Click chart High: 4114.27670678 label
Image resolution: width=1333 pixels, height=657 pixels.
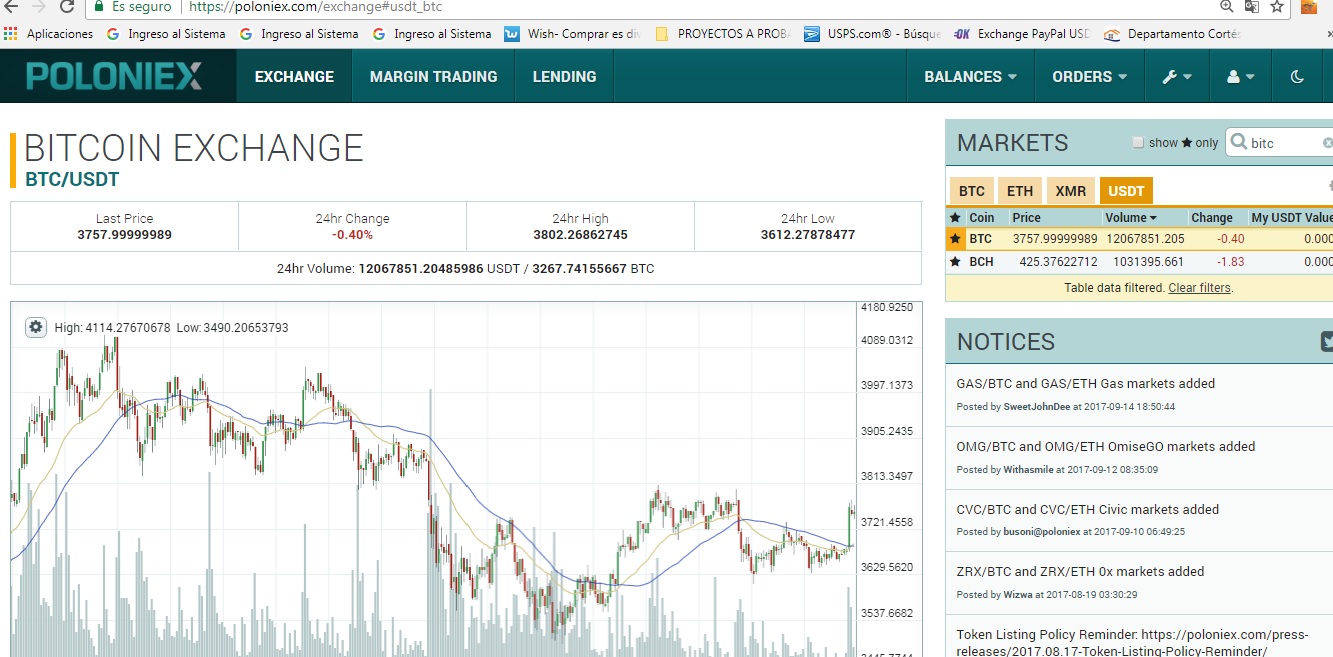[x=112, y=327]
